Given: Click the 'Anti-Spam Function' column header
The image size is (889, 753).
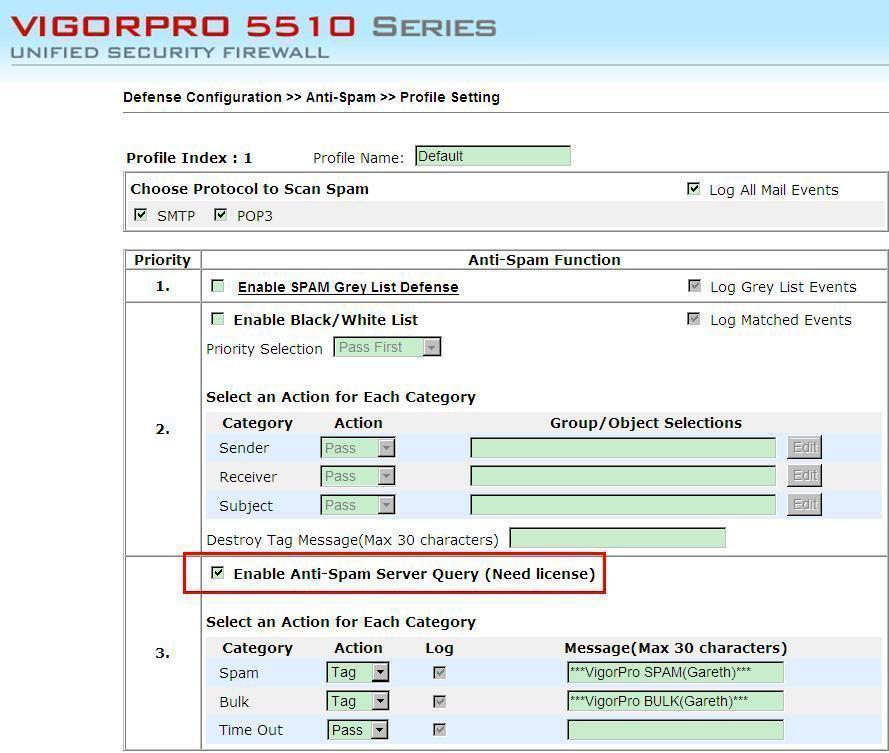Looking at the screenshot, I should click(x=544, y=260).
